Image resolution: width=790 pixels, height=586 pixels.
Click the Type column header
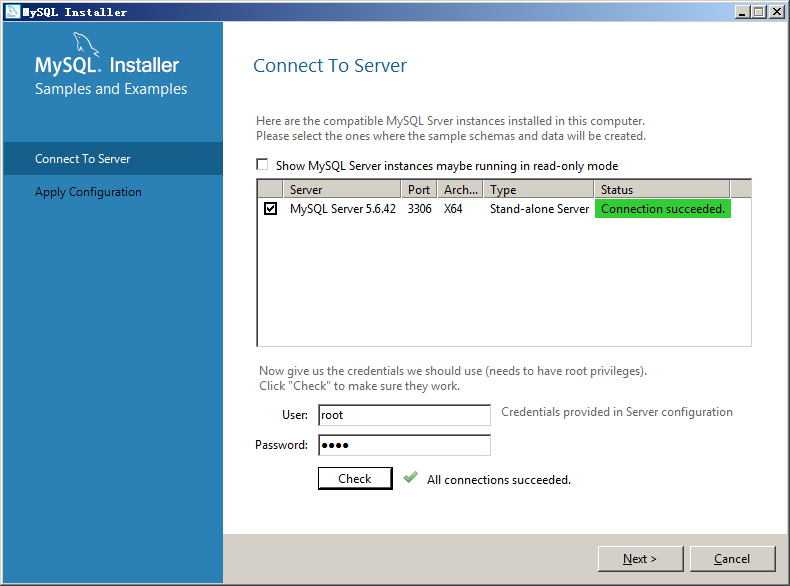point(539,189)
